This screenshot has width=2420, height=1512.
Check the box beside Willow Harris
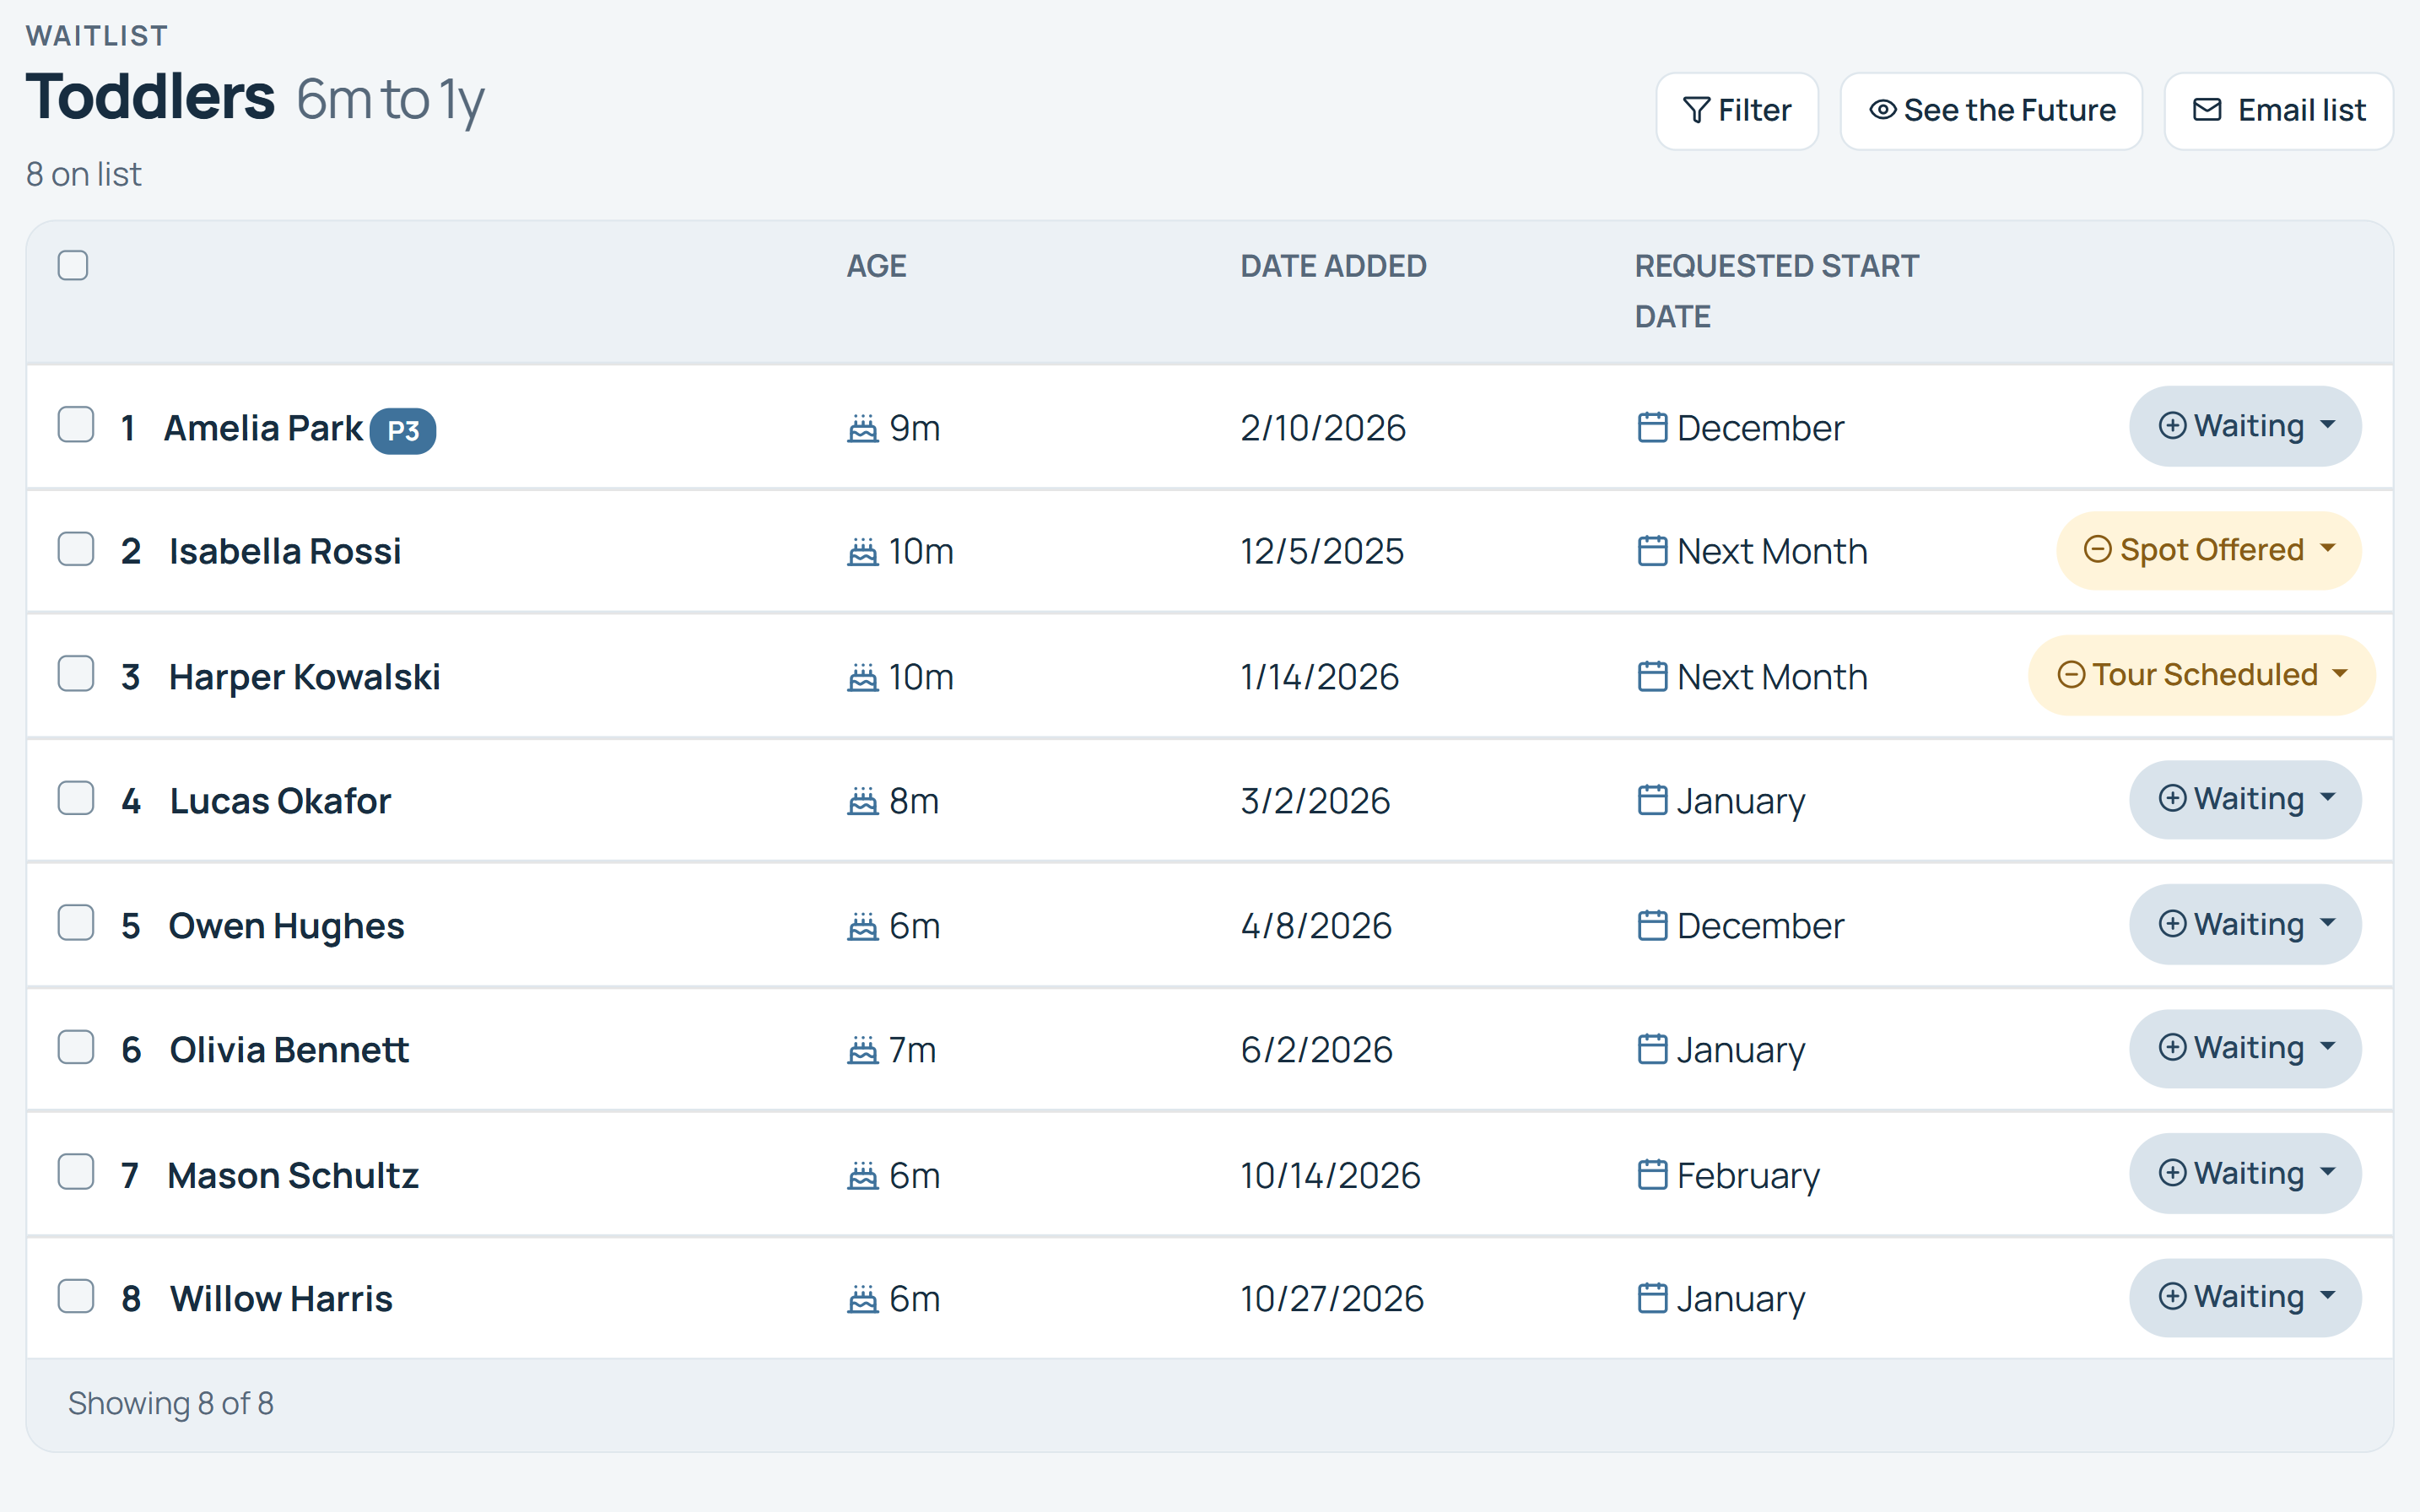(x=76, y=1297)
